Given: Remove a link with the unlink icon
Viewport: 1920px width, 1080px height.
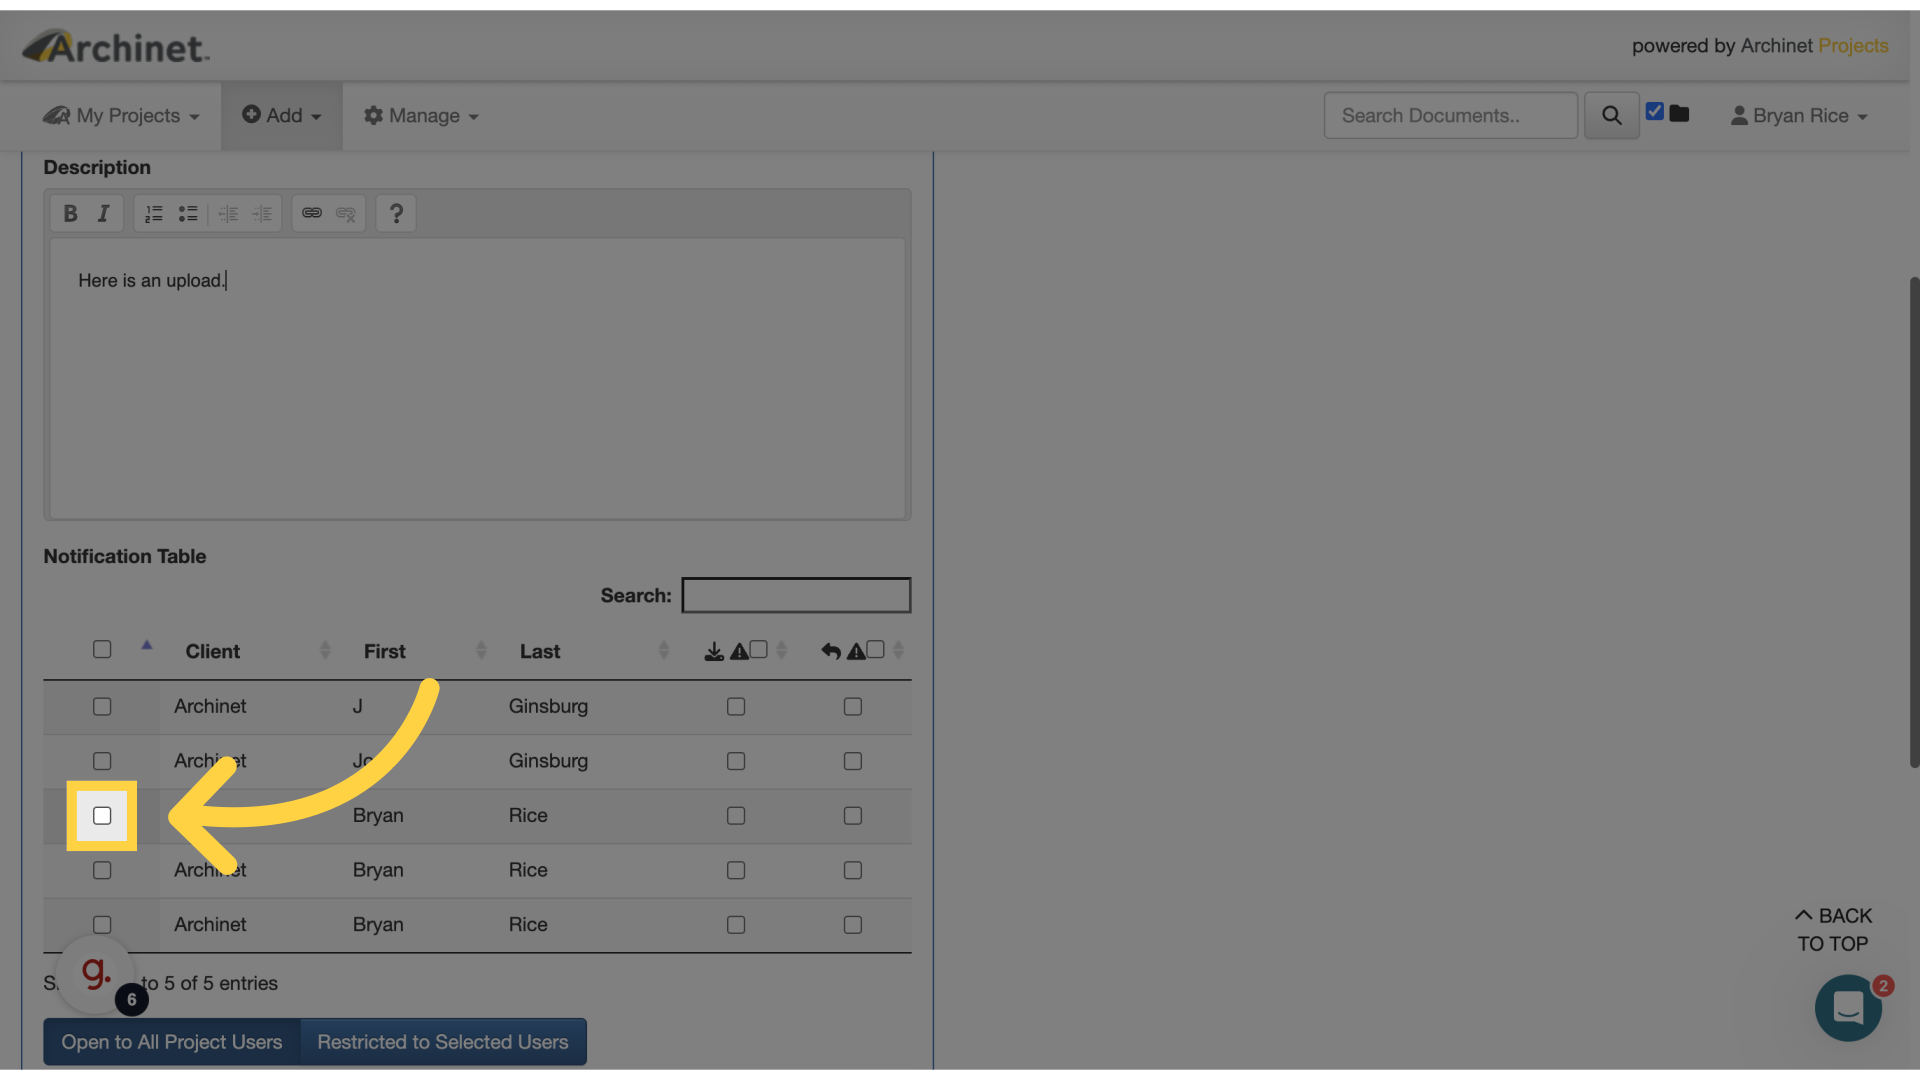Looking at the screenshot, I should 345,213.
